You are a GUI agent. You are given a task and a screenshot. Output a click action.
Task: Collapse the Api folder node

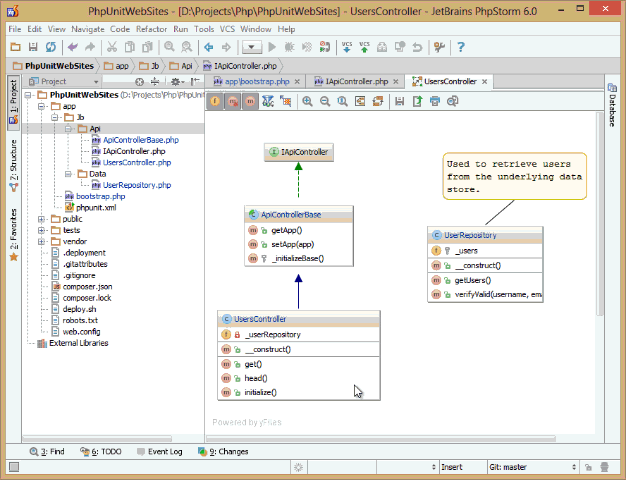point(68,129)
